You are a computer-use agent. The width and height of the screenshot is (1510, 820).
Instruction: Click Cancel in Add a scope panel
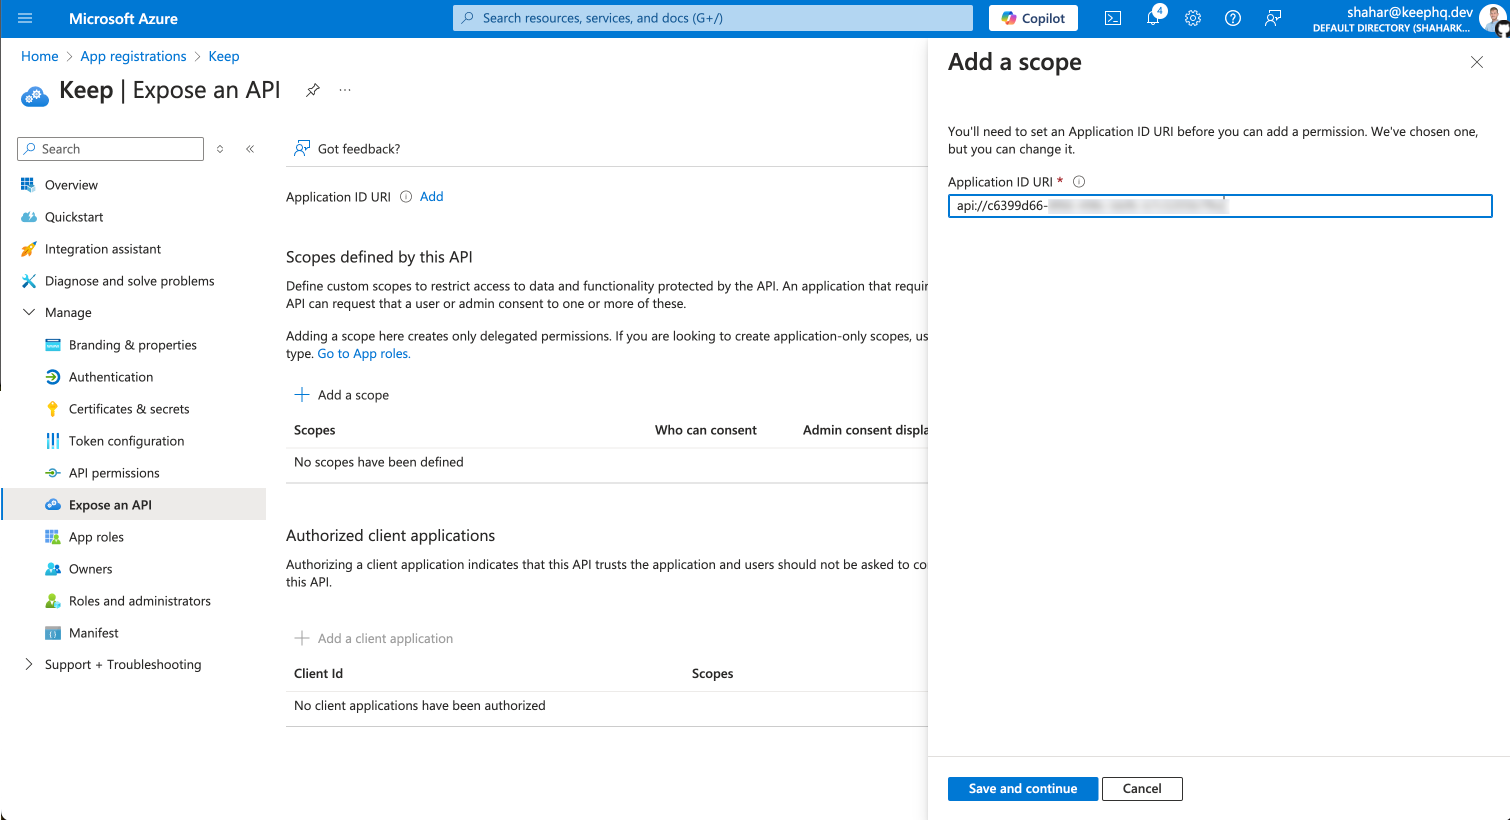1142,789
